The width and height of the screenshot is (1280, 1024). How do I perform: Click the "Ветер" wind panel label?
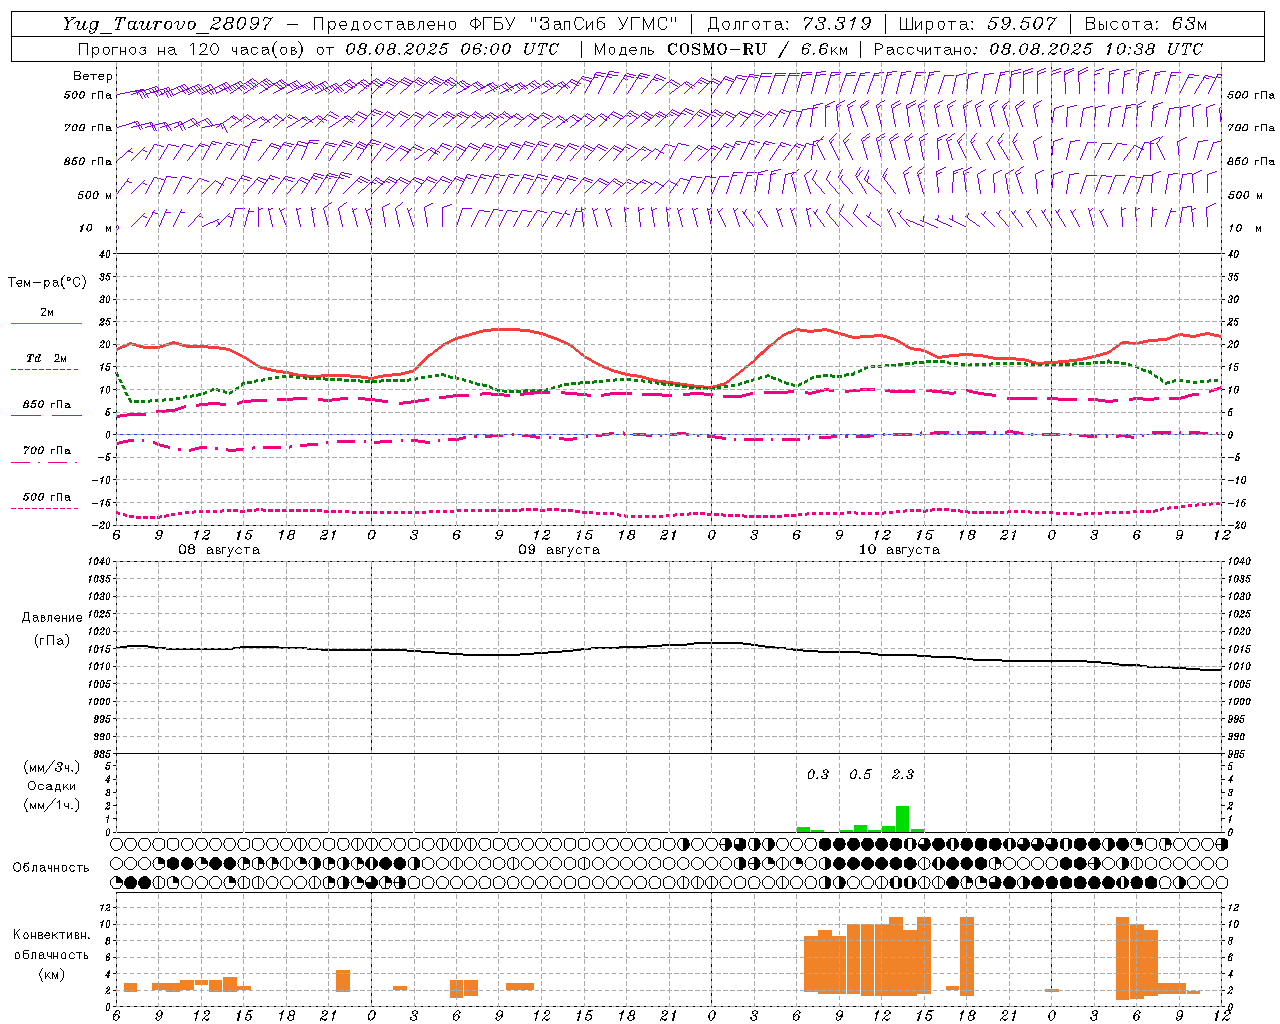click(x=93, y=77)
